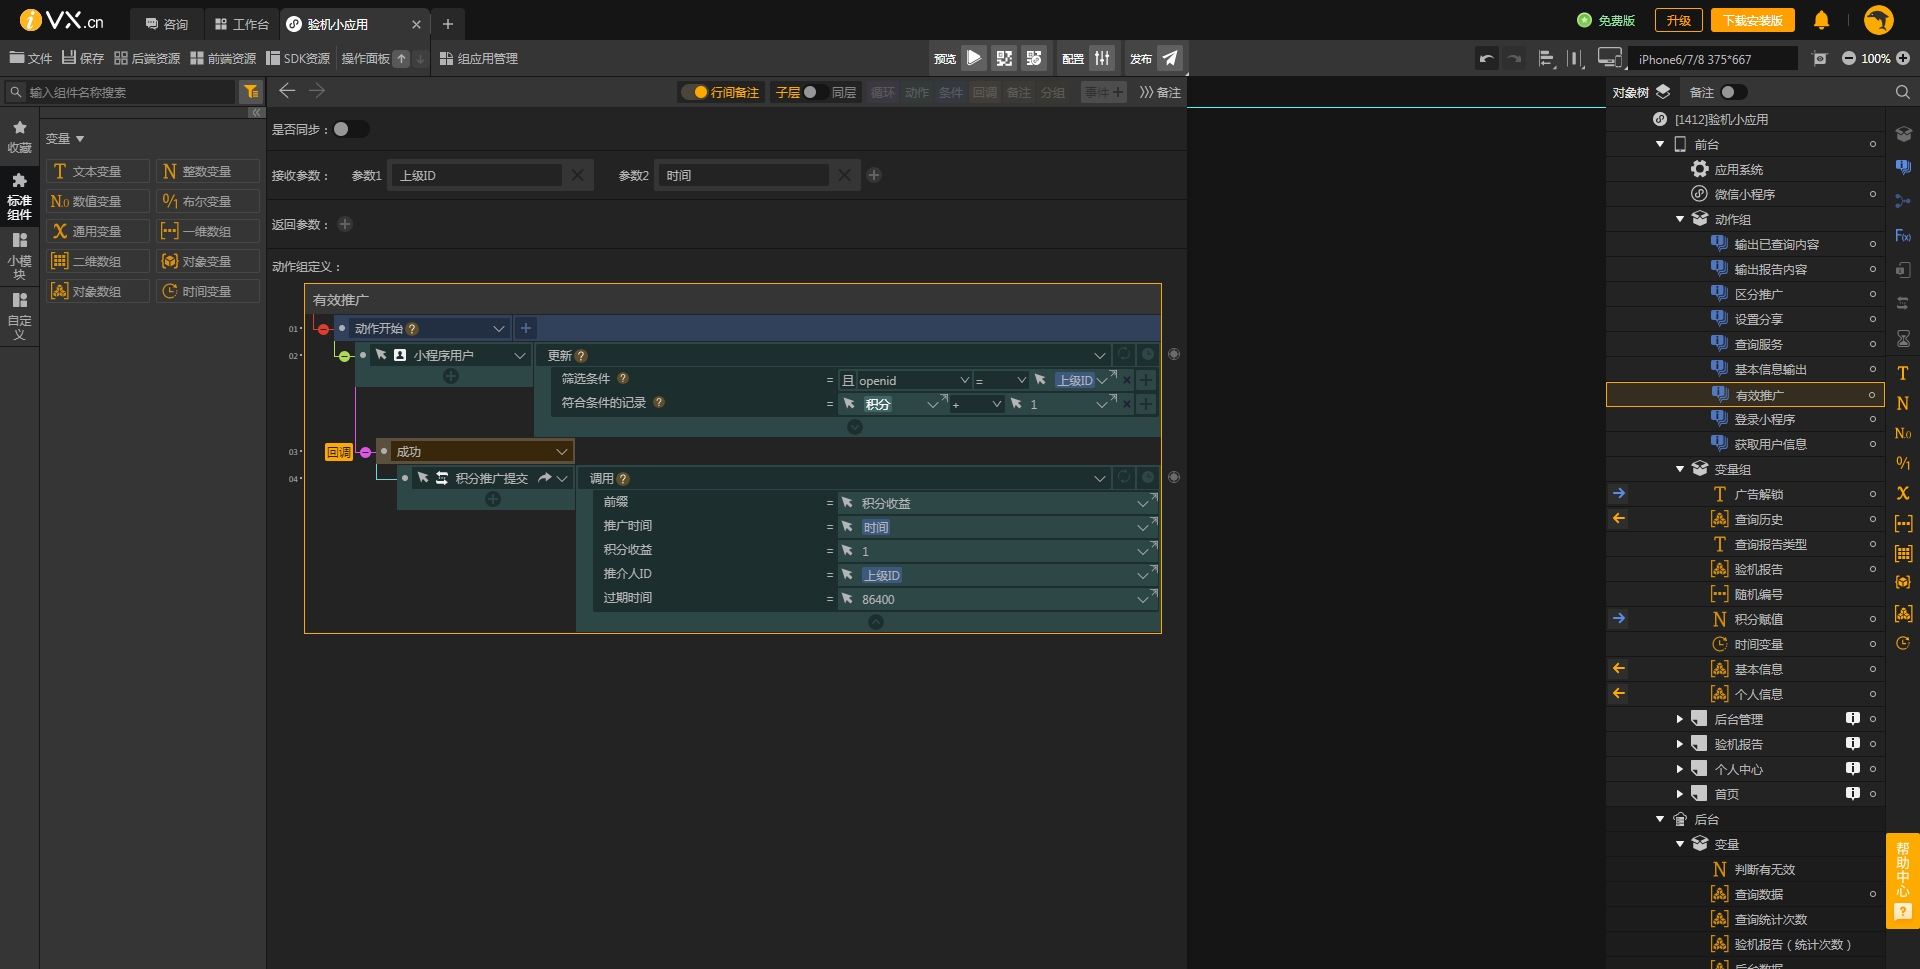Click the component filter funnel icon

pos(251,92)
